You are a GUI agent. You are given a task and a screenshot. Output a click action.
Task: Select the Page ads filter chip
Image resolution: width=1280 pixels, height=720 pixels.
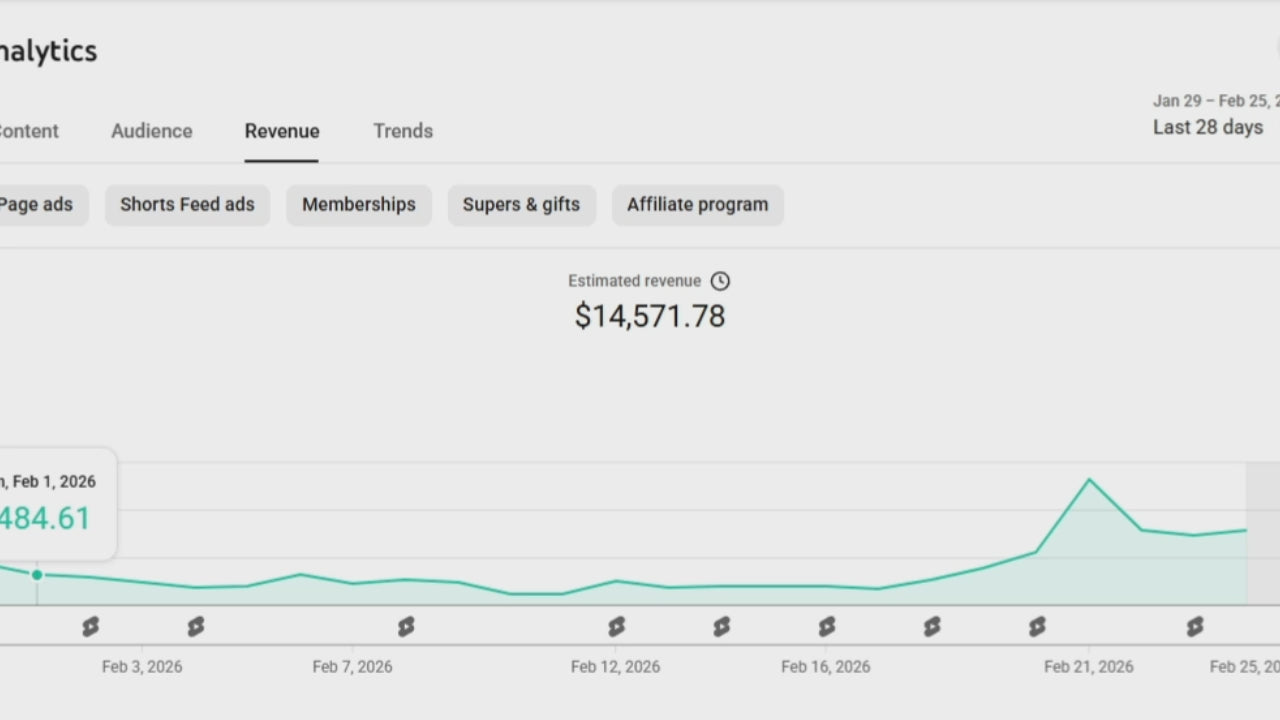(37, 205)
